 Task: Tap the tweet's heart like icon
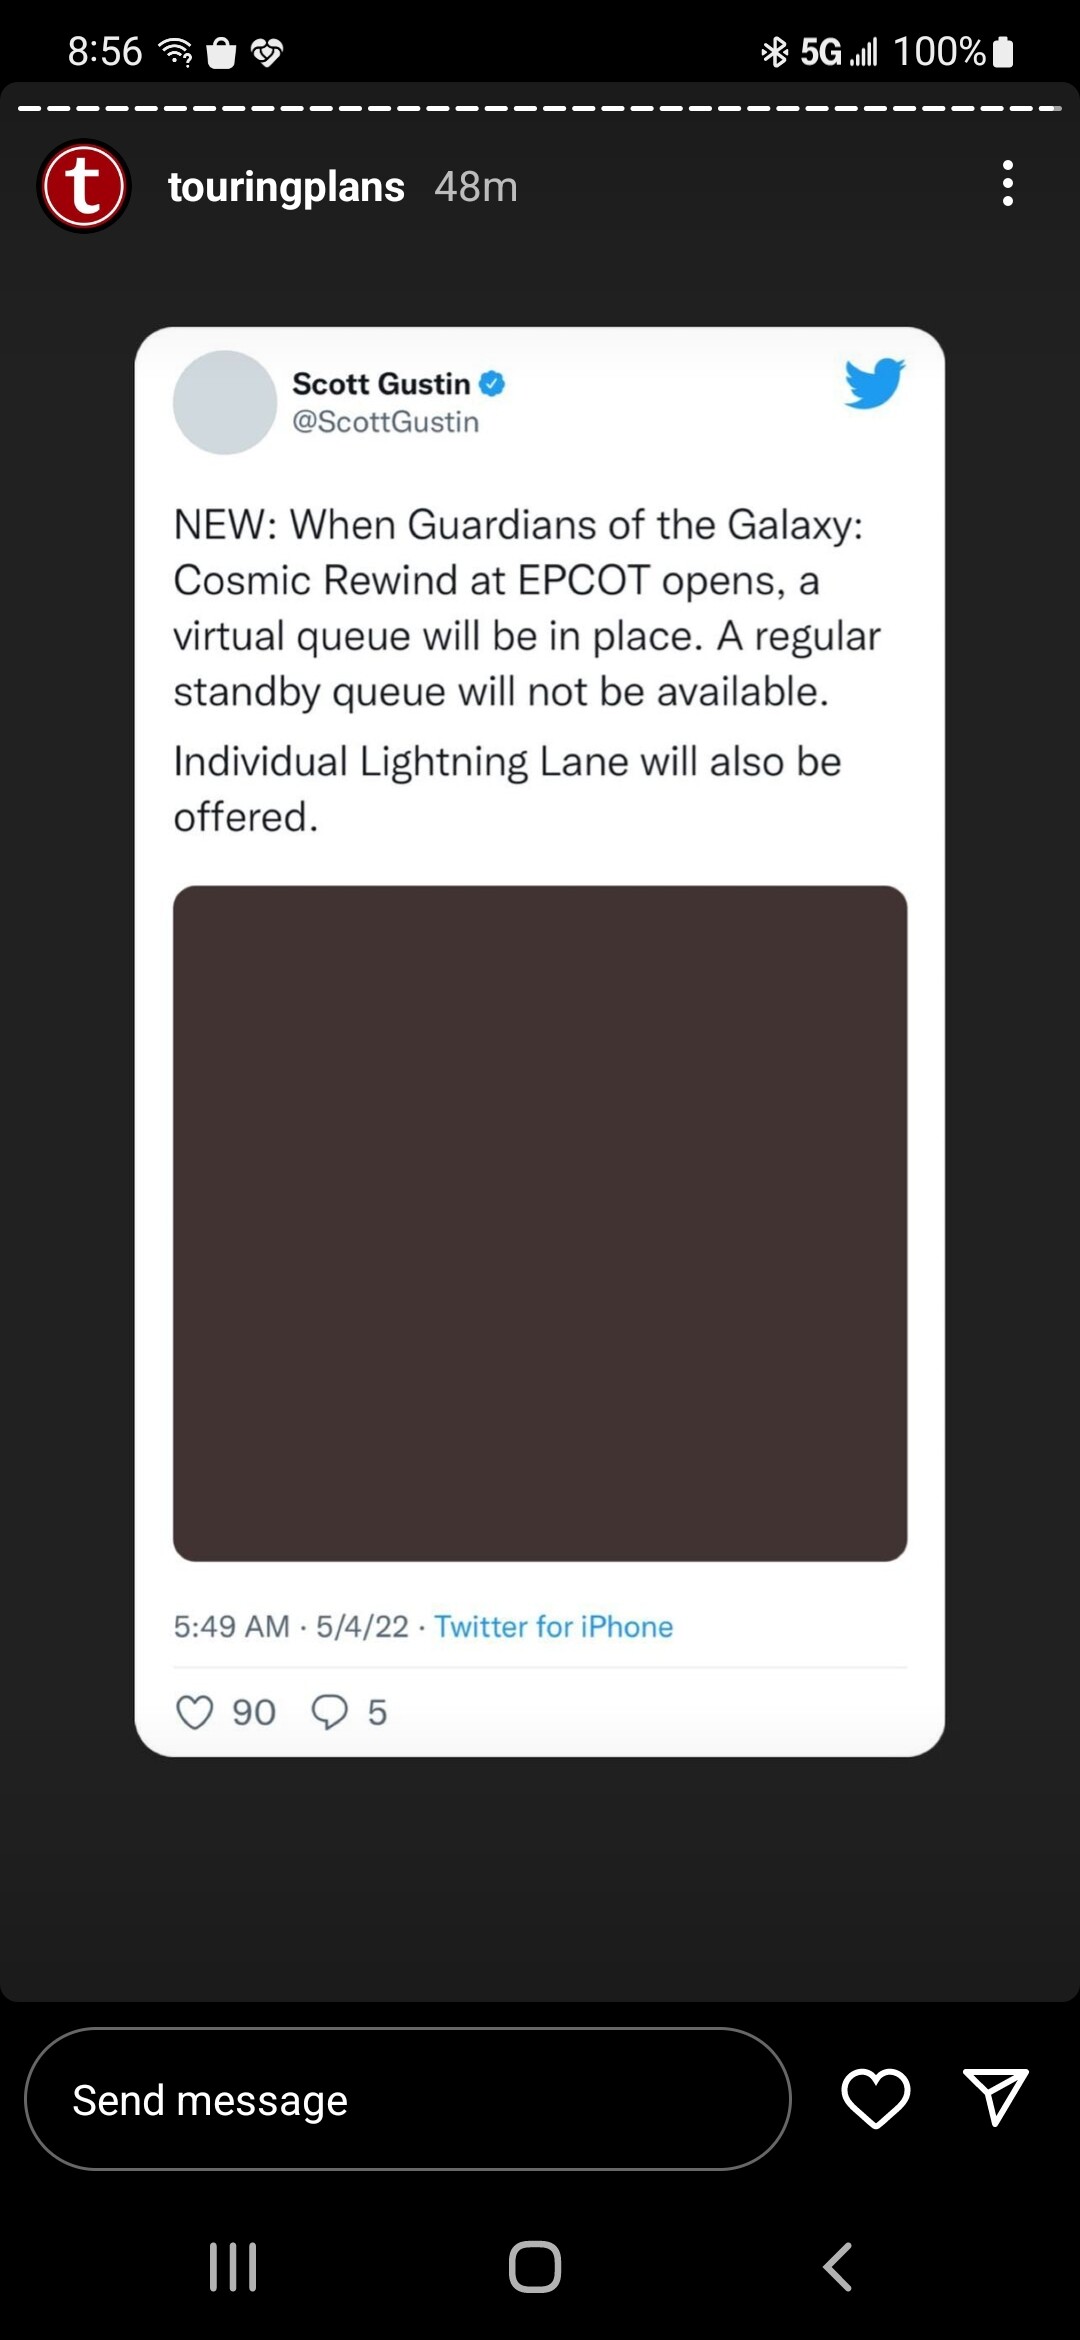(195, 1712)
